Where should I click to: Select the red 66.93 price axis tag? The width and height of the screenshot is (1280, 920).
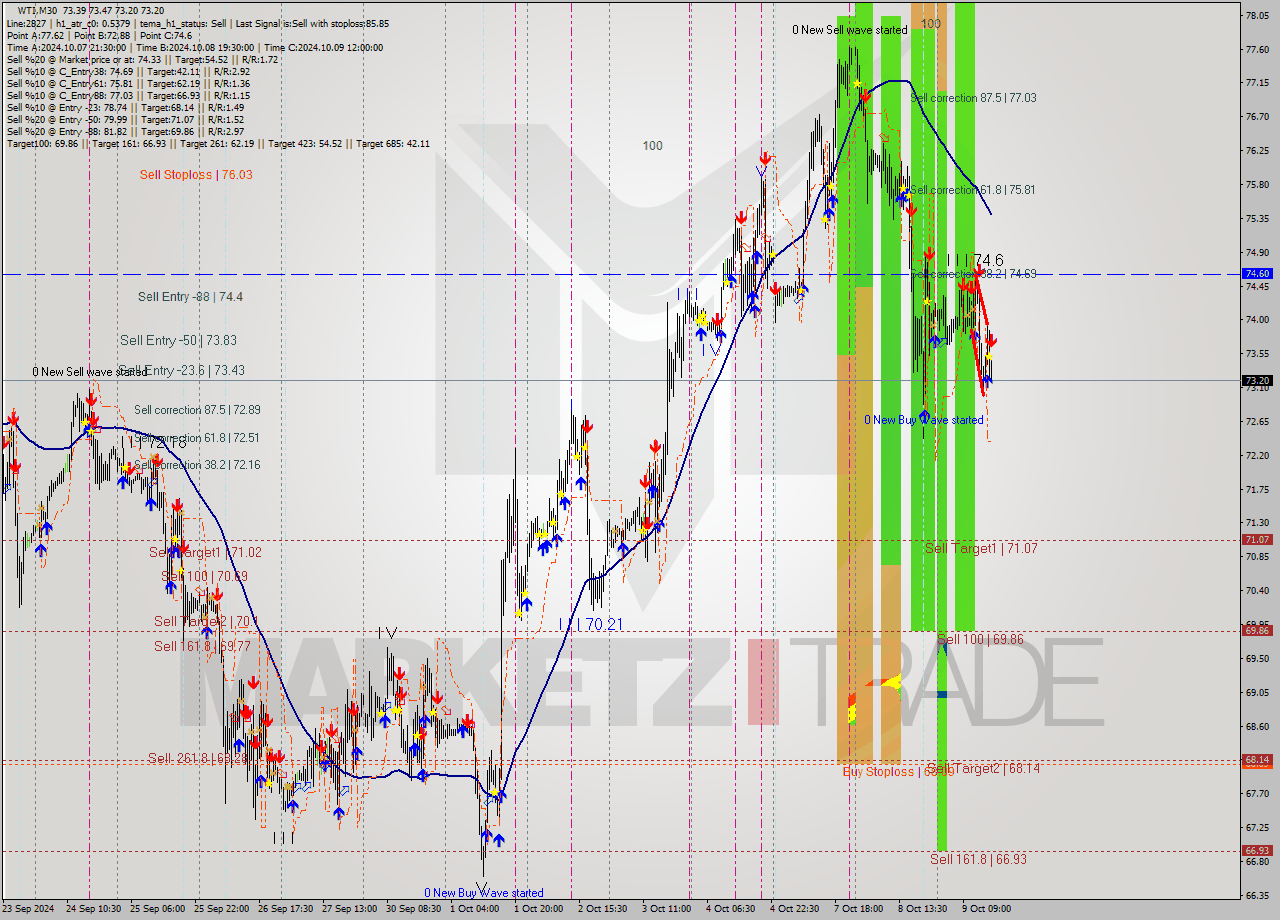[1257, 850]
